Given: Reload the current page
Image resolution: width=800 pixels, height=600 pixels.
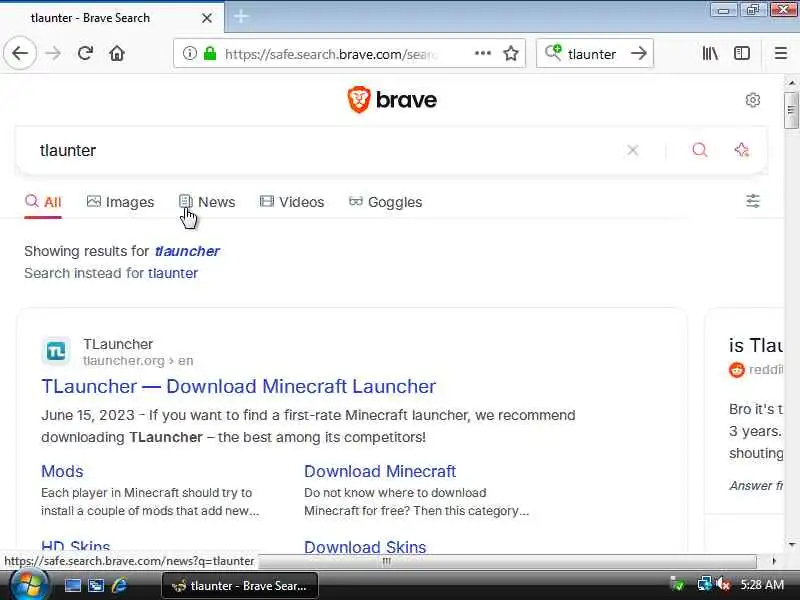Looking at the screenshot, I should (x=85, y=53).
